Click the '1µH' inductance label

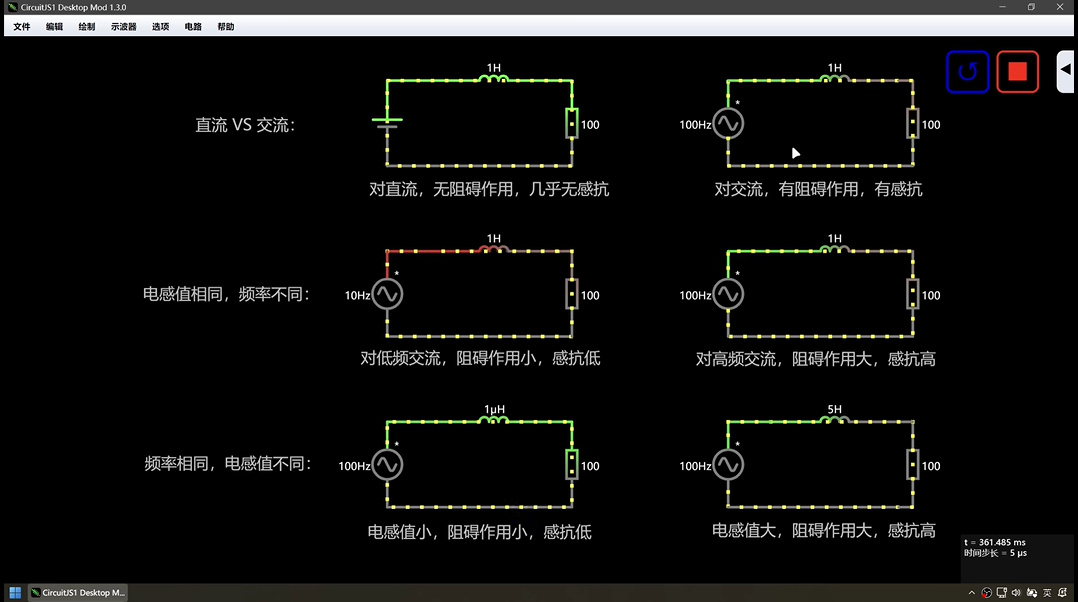(494, 410)
